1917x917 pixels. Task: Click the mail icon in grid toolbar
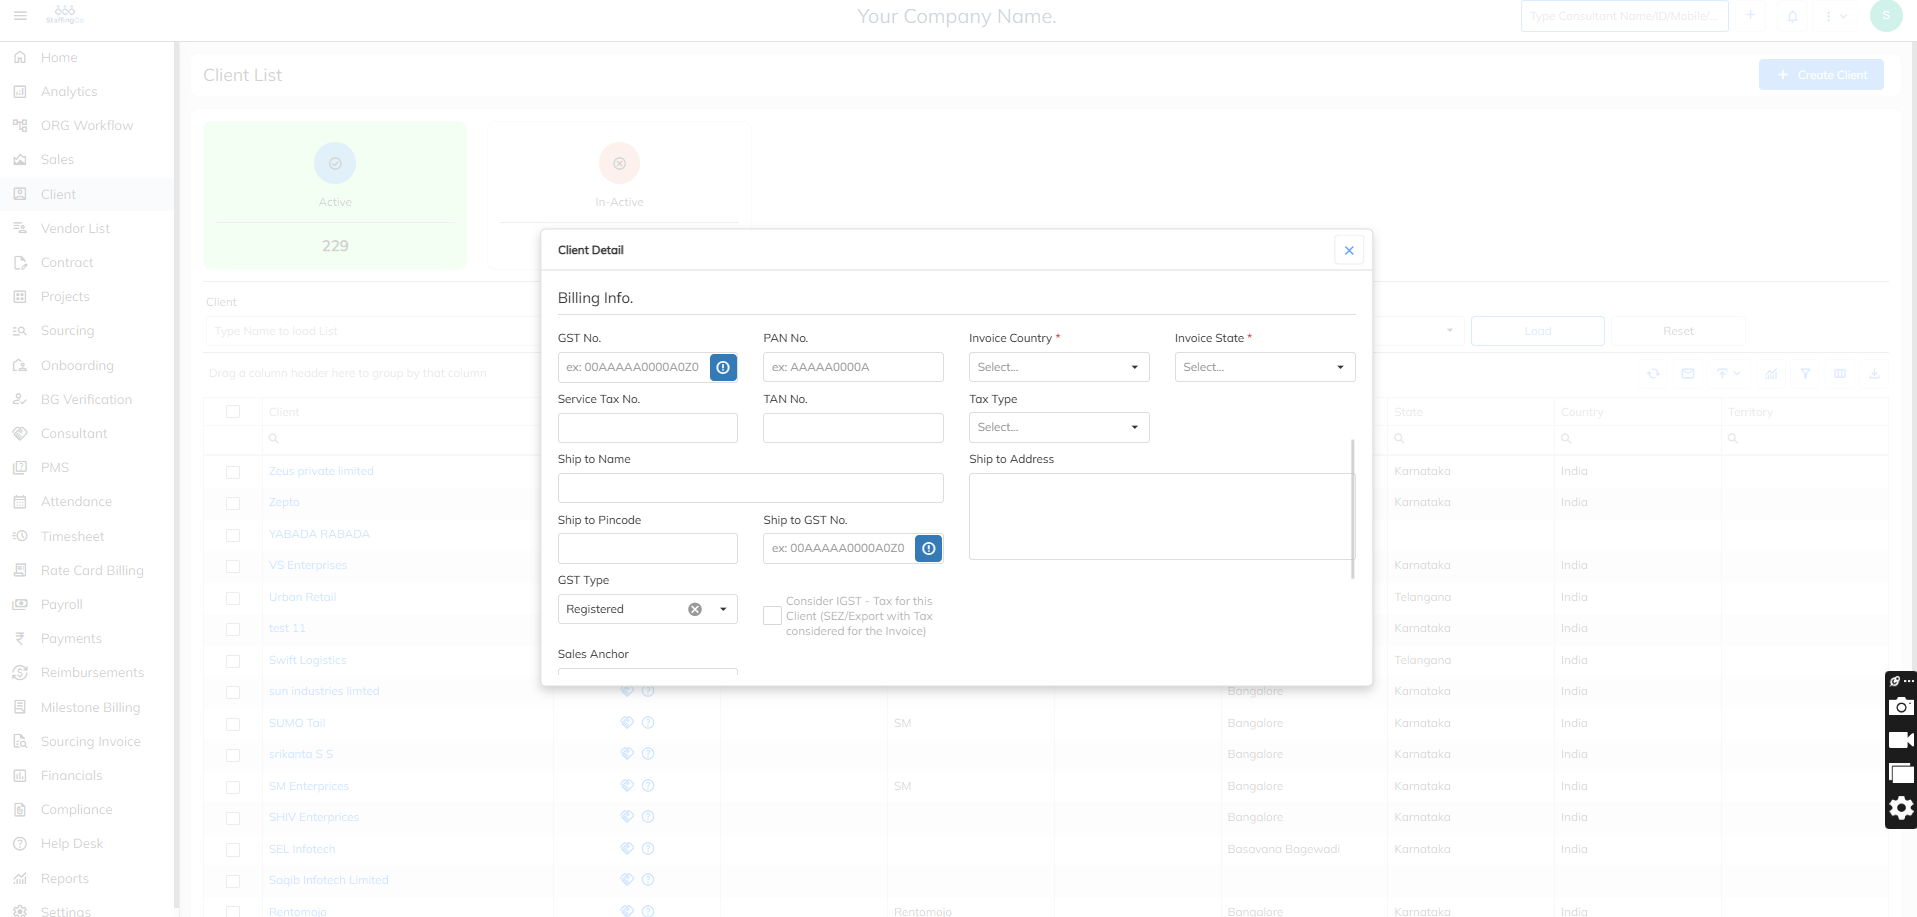pos(1688,373)
